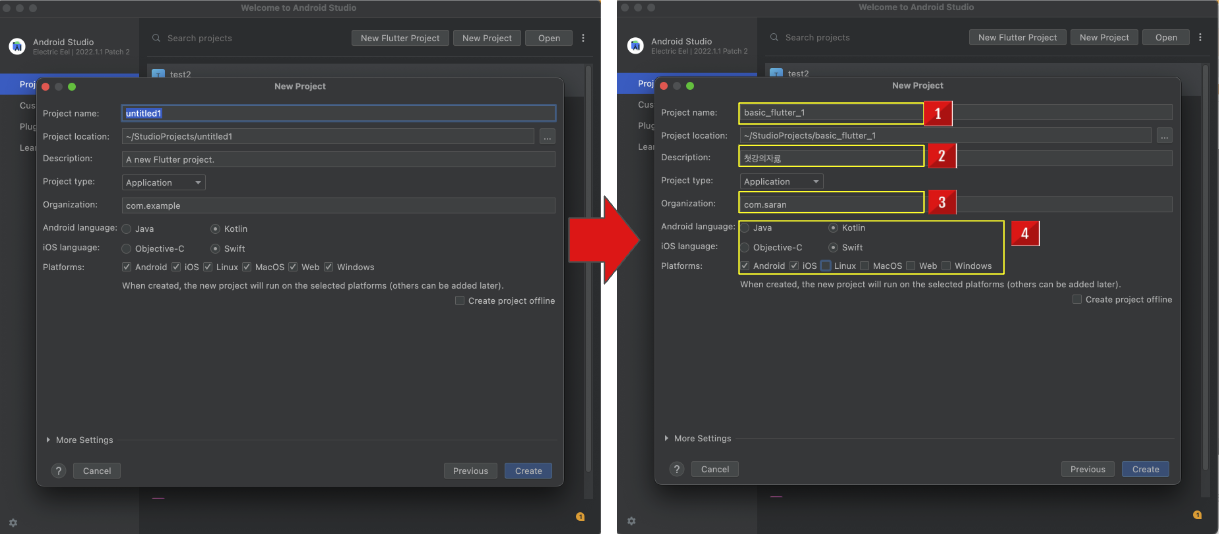Viewport: 1220px width, 534px height.
Task: Expand More Settings in the untitled1 dialog
Action: point(80,440)
